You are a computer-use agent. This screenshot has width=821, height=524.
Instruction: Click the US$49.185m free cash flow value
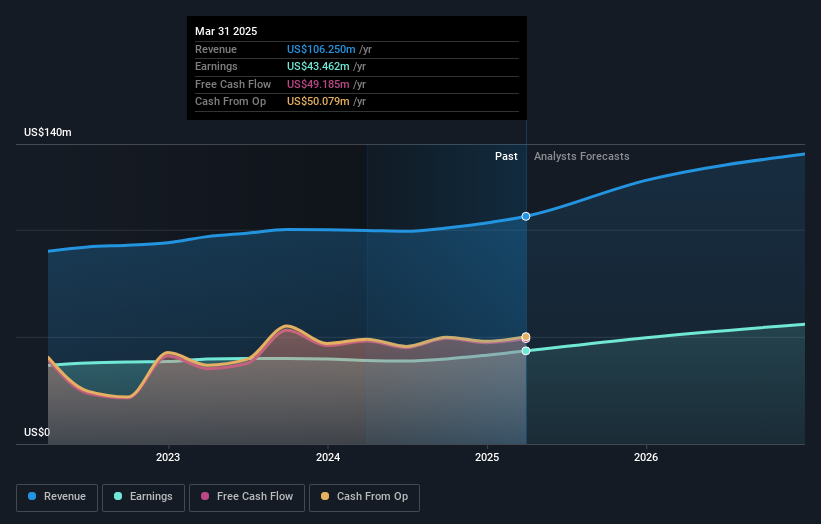pyautogui.click(x=318, y=84)
